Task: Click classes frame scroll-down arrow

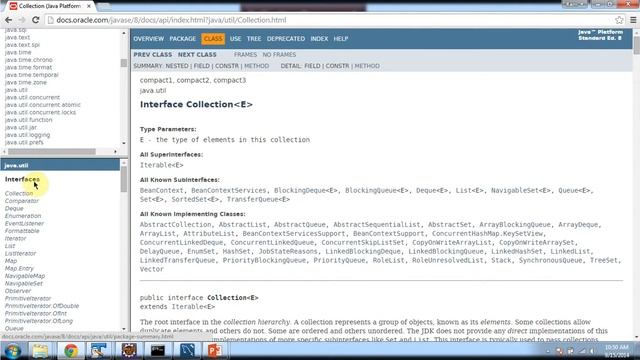Action: coord(124,329)
